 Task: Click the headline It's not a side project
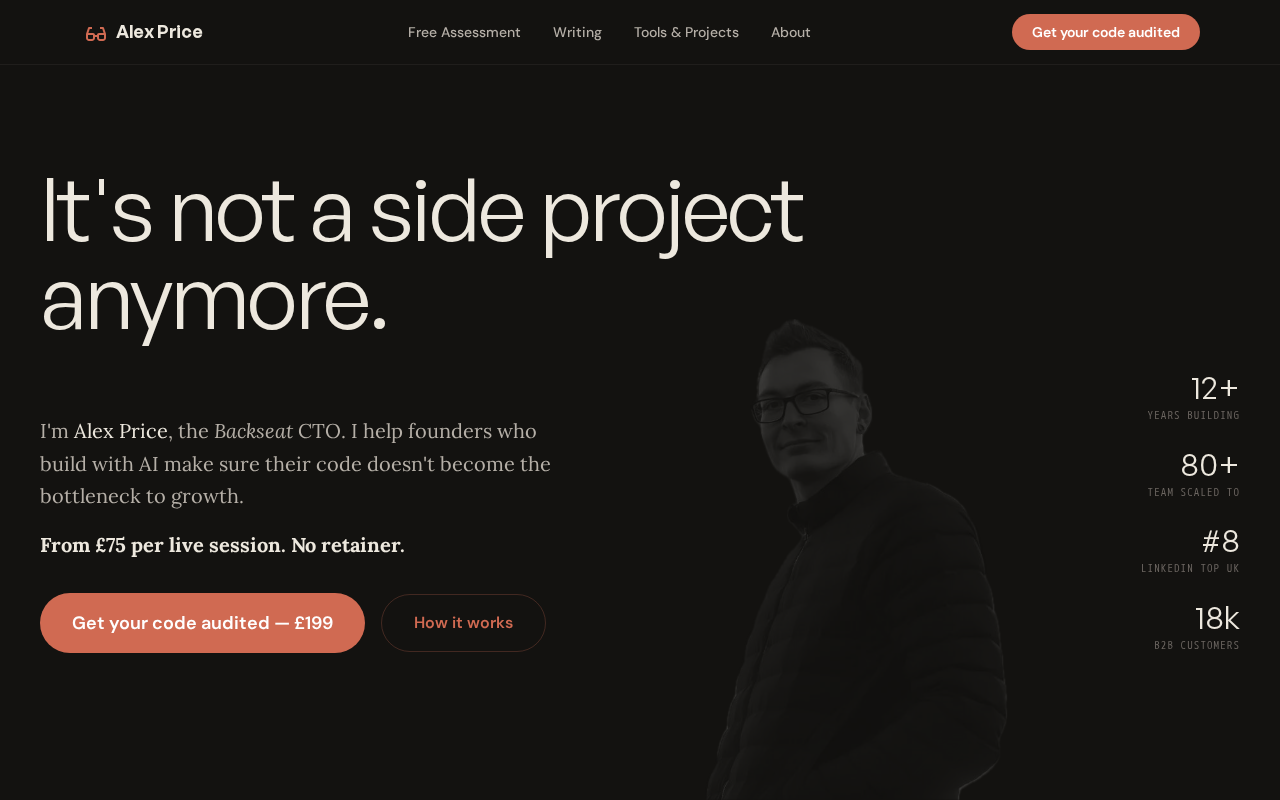click(x=422, y=211)
